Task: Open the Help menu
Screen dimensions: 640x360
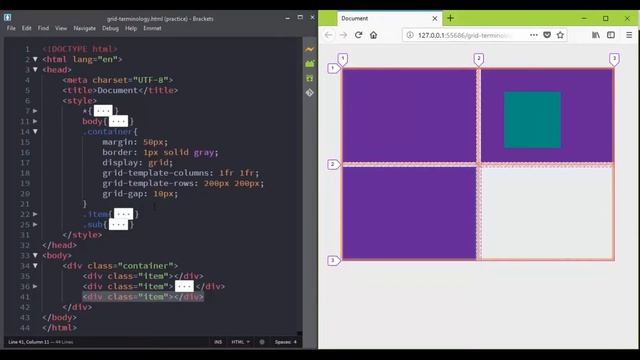Action: click(131, 28)
